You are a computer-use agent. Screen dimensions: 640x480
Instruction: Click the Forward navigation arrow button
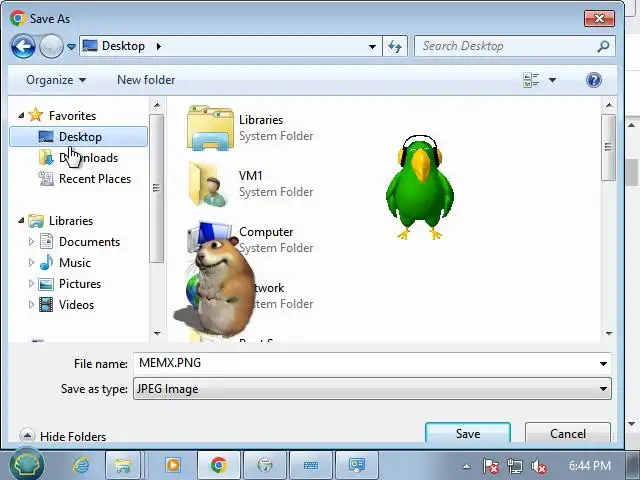pos(51,47)
